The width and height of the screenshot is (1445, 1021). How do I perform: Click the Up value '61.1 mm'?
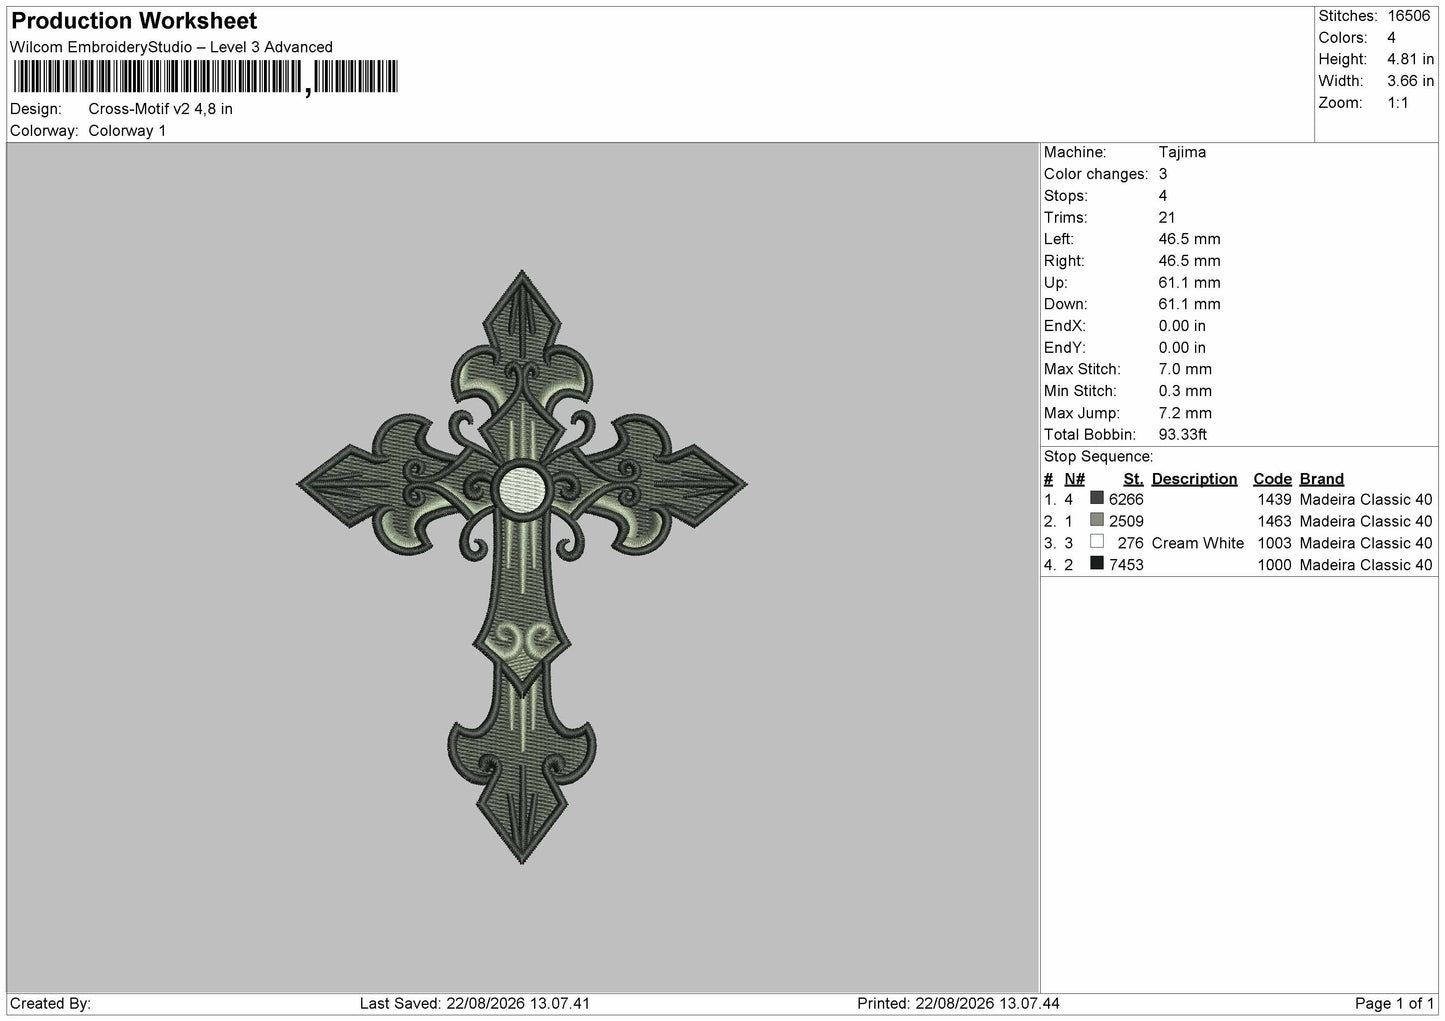(1189, 283)
